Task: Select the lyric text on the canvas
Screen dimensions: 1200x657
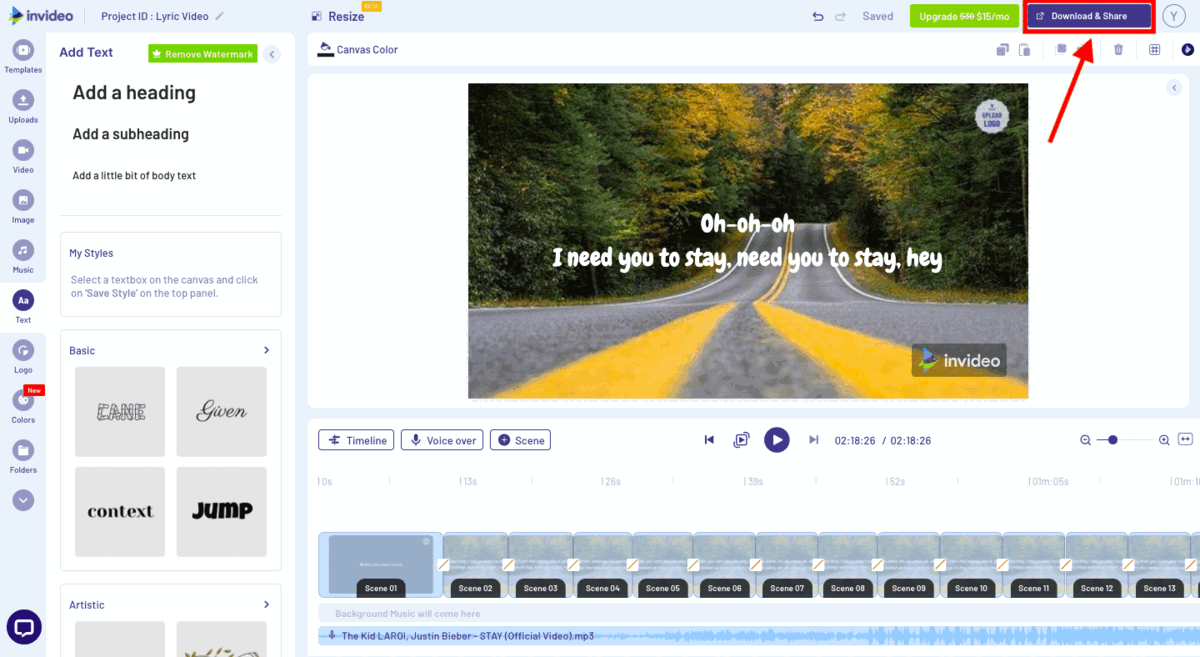Action: tap(747, 241)
